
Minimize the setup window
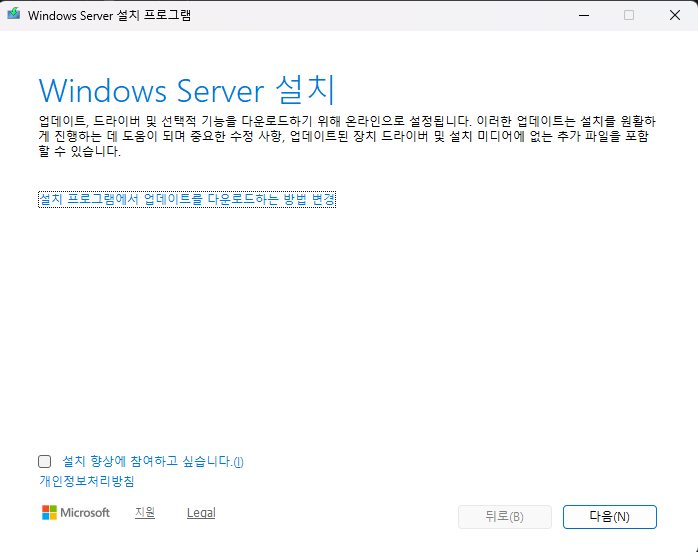[584, 15]
